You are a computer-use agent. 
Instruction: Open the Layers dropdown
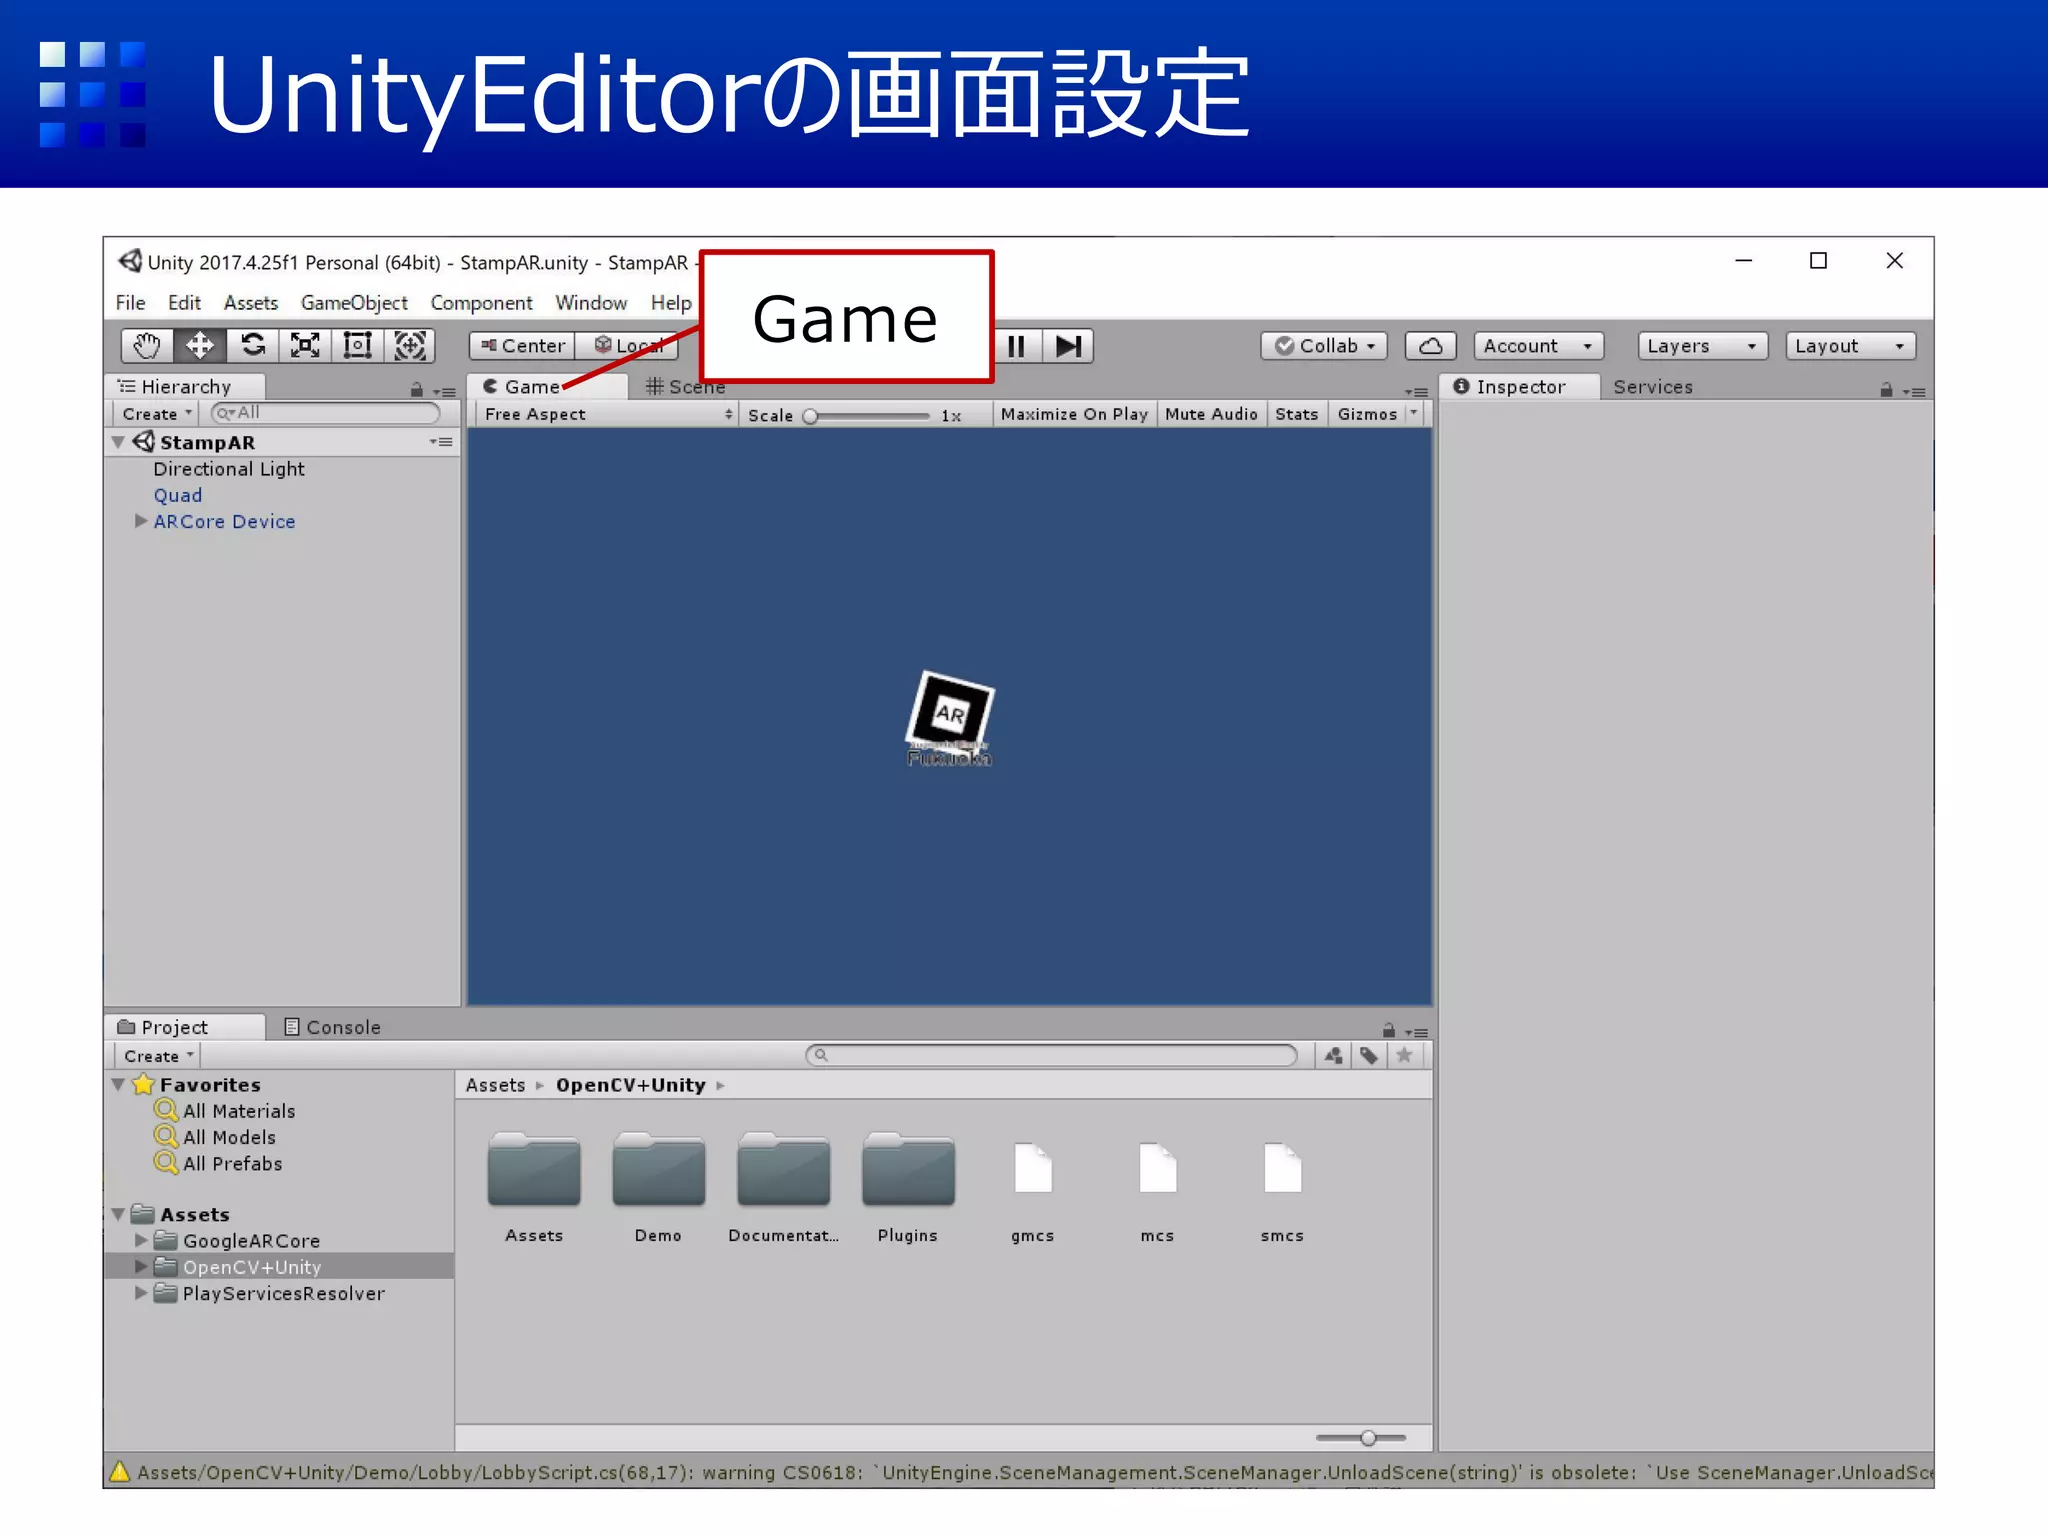[1702, 346]
